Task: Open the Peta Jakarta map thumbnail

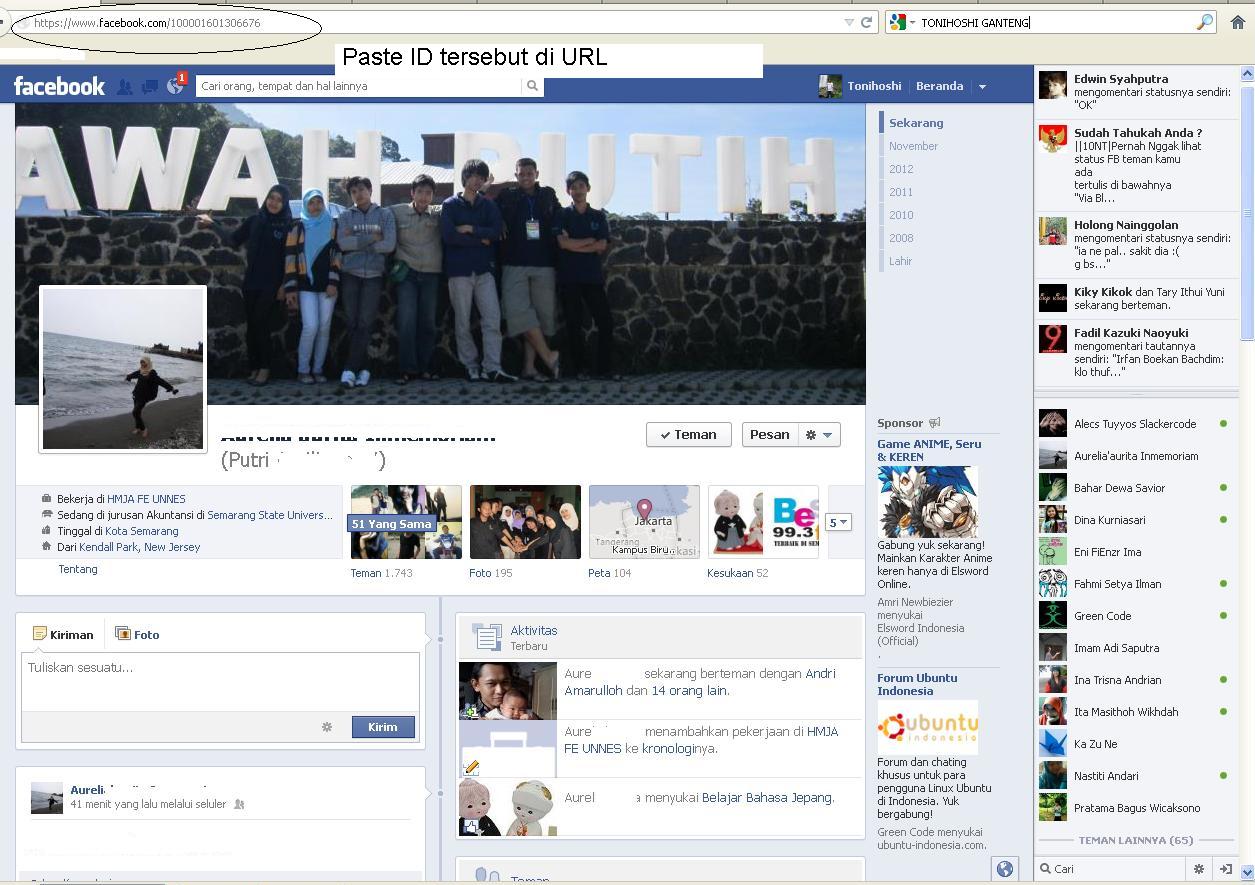Action: click(x=644, y=522)
